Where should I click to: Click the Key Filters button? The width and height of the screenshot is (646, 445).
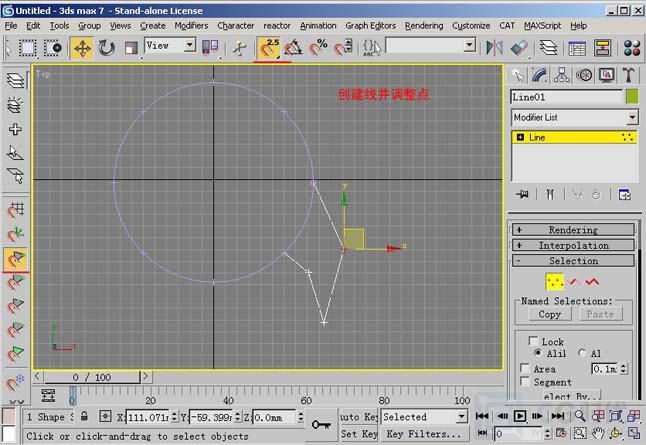(424, 434)
